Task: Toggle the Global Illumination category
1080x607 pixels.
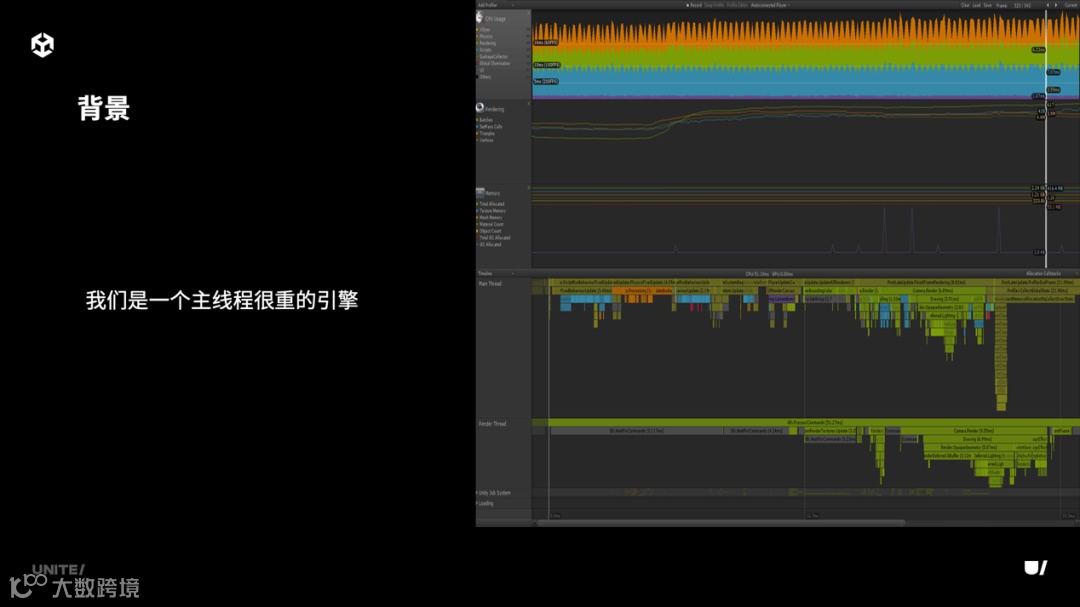Action: [x=494, y=63]
